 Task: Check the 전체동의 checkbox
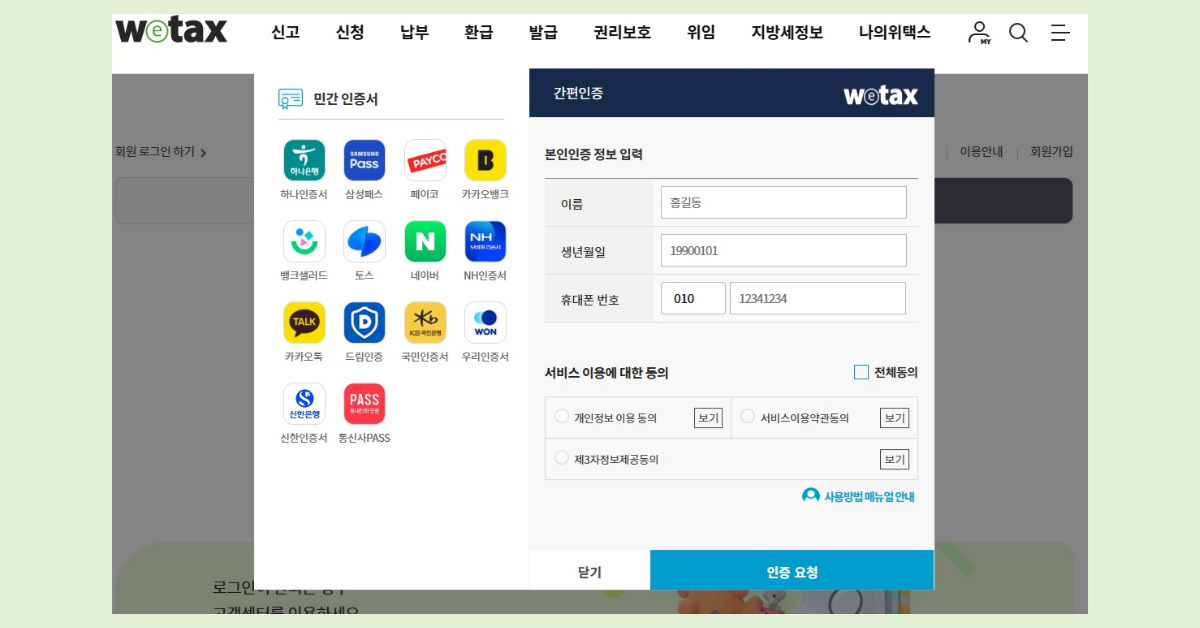coord(861,372)
